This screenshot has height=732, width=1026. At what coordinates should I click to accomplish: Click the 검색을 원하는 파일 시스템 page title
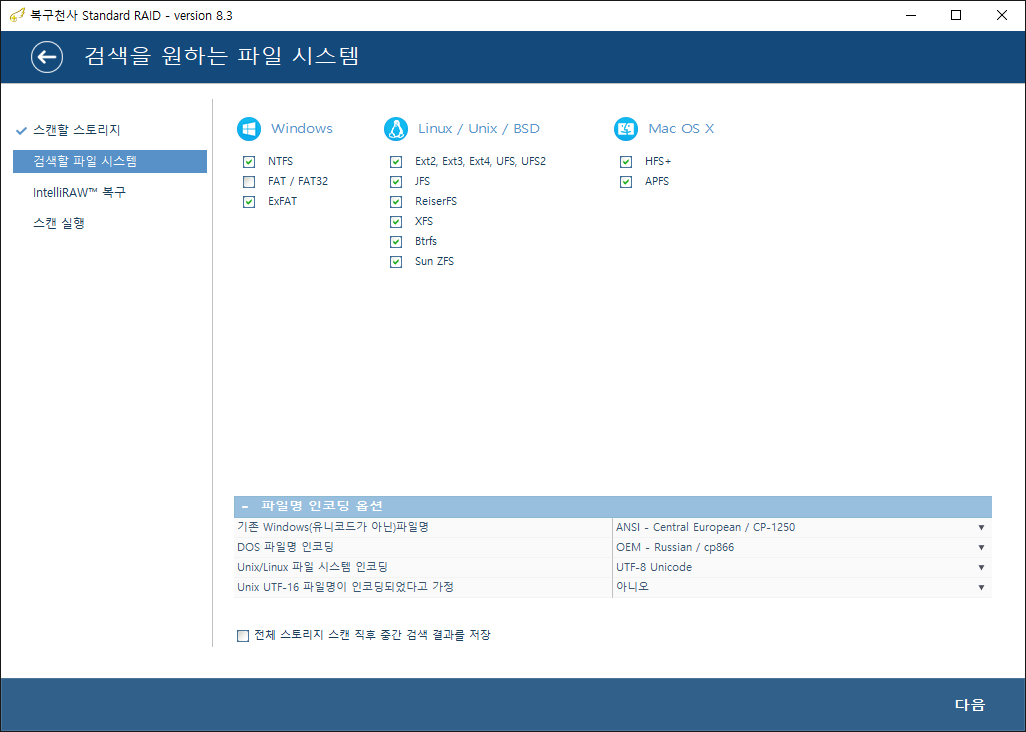tap(222, 56)
